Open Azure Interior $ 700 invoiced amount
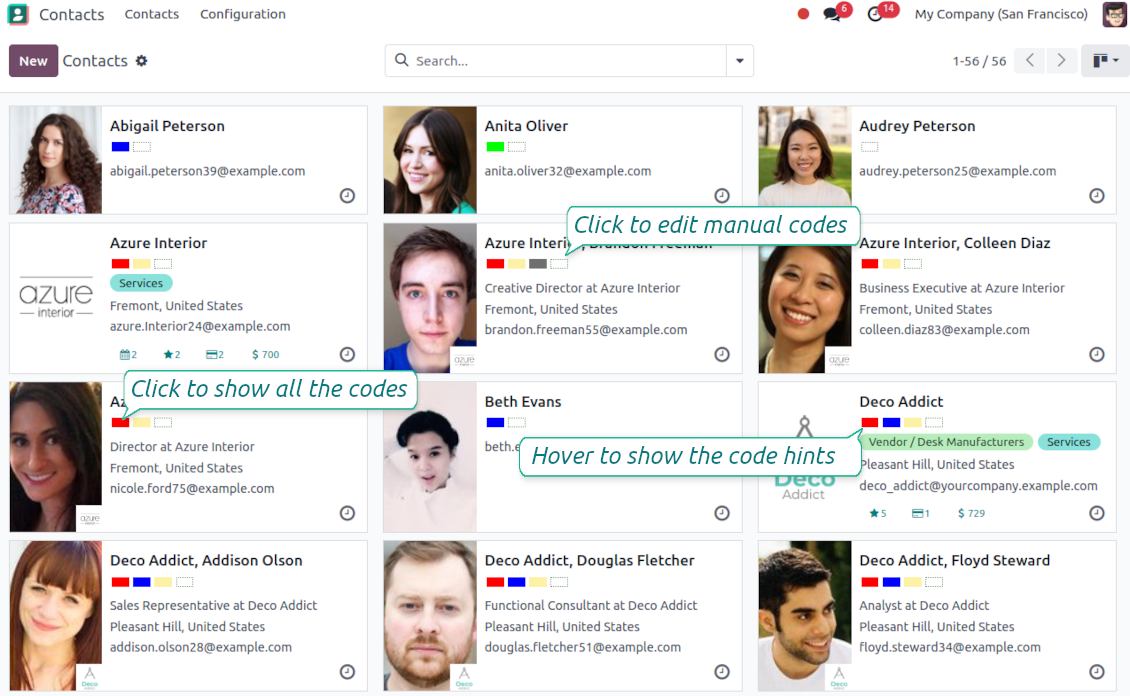 coord(265,354)
